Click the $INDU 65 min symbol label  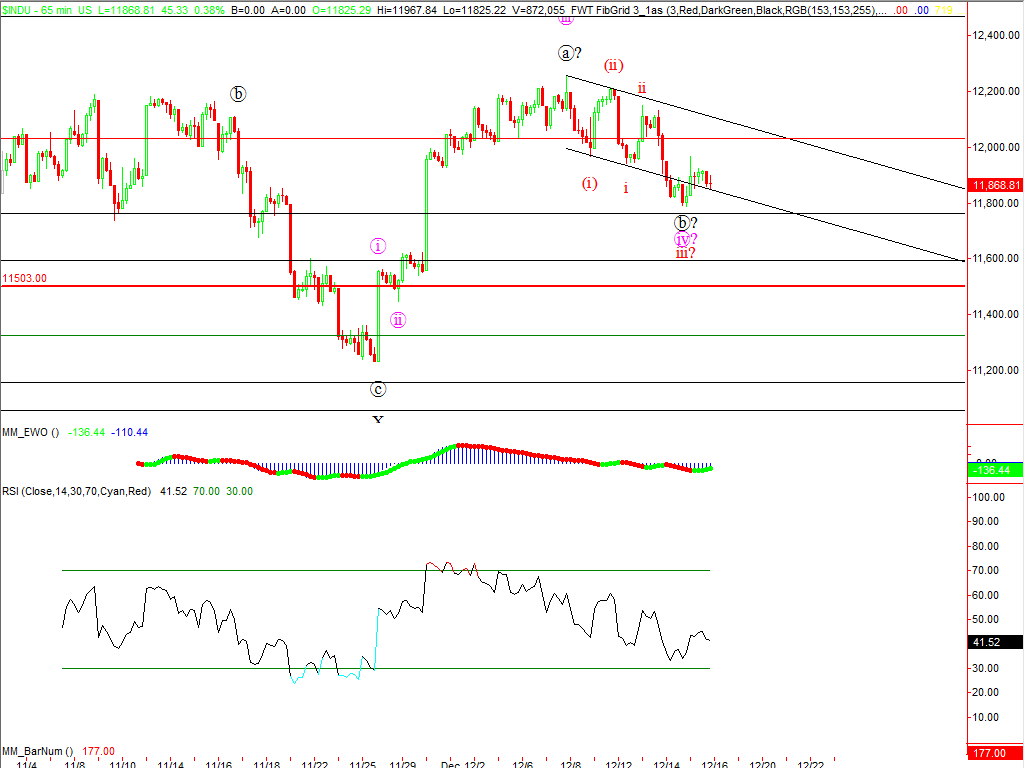[43, 7]
